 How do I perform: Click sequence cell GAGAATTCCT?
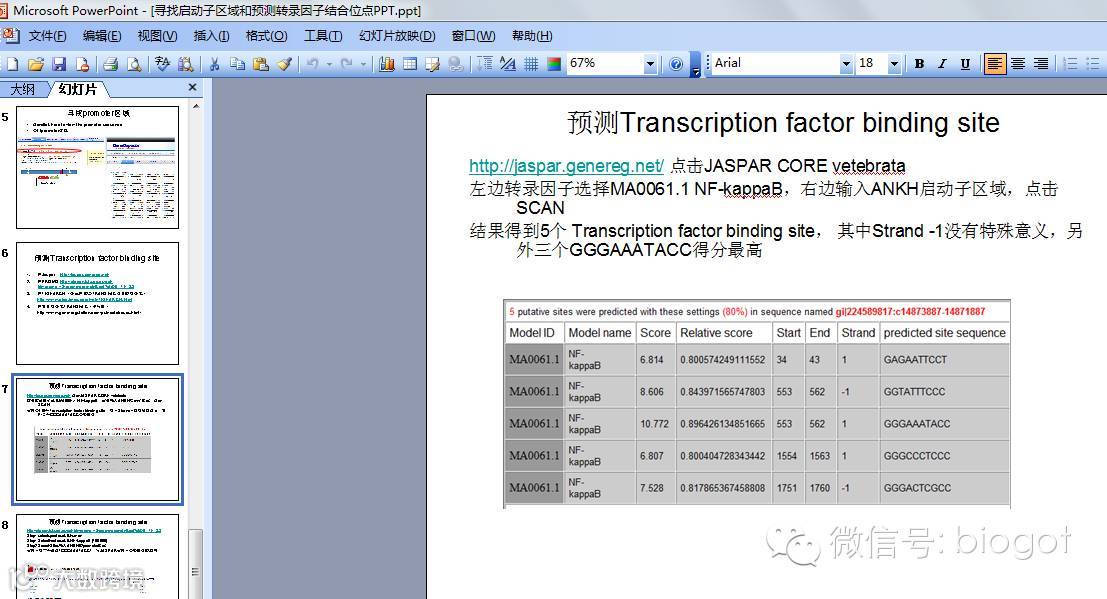945,360
